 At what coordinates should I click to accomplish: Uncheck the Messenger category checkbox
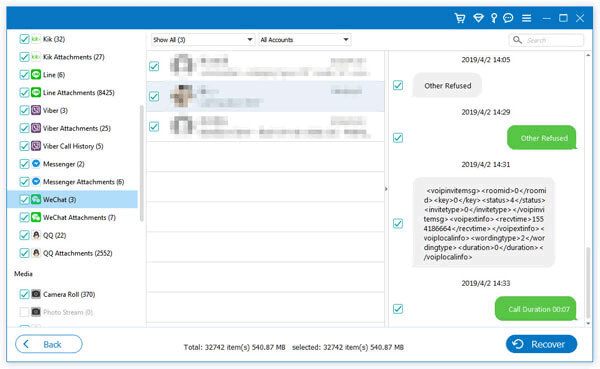click(24, 164)
